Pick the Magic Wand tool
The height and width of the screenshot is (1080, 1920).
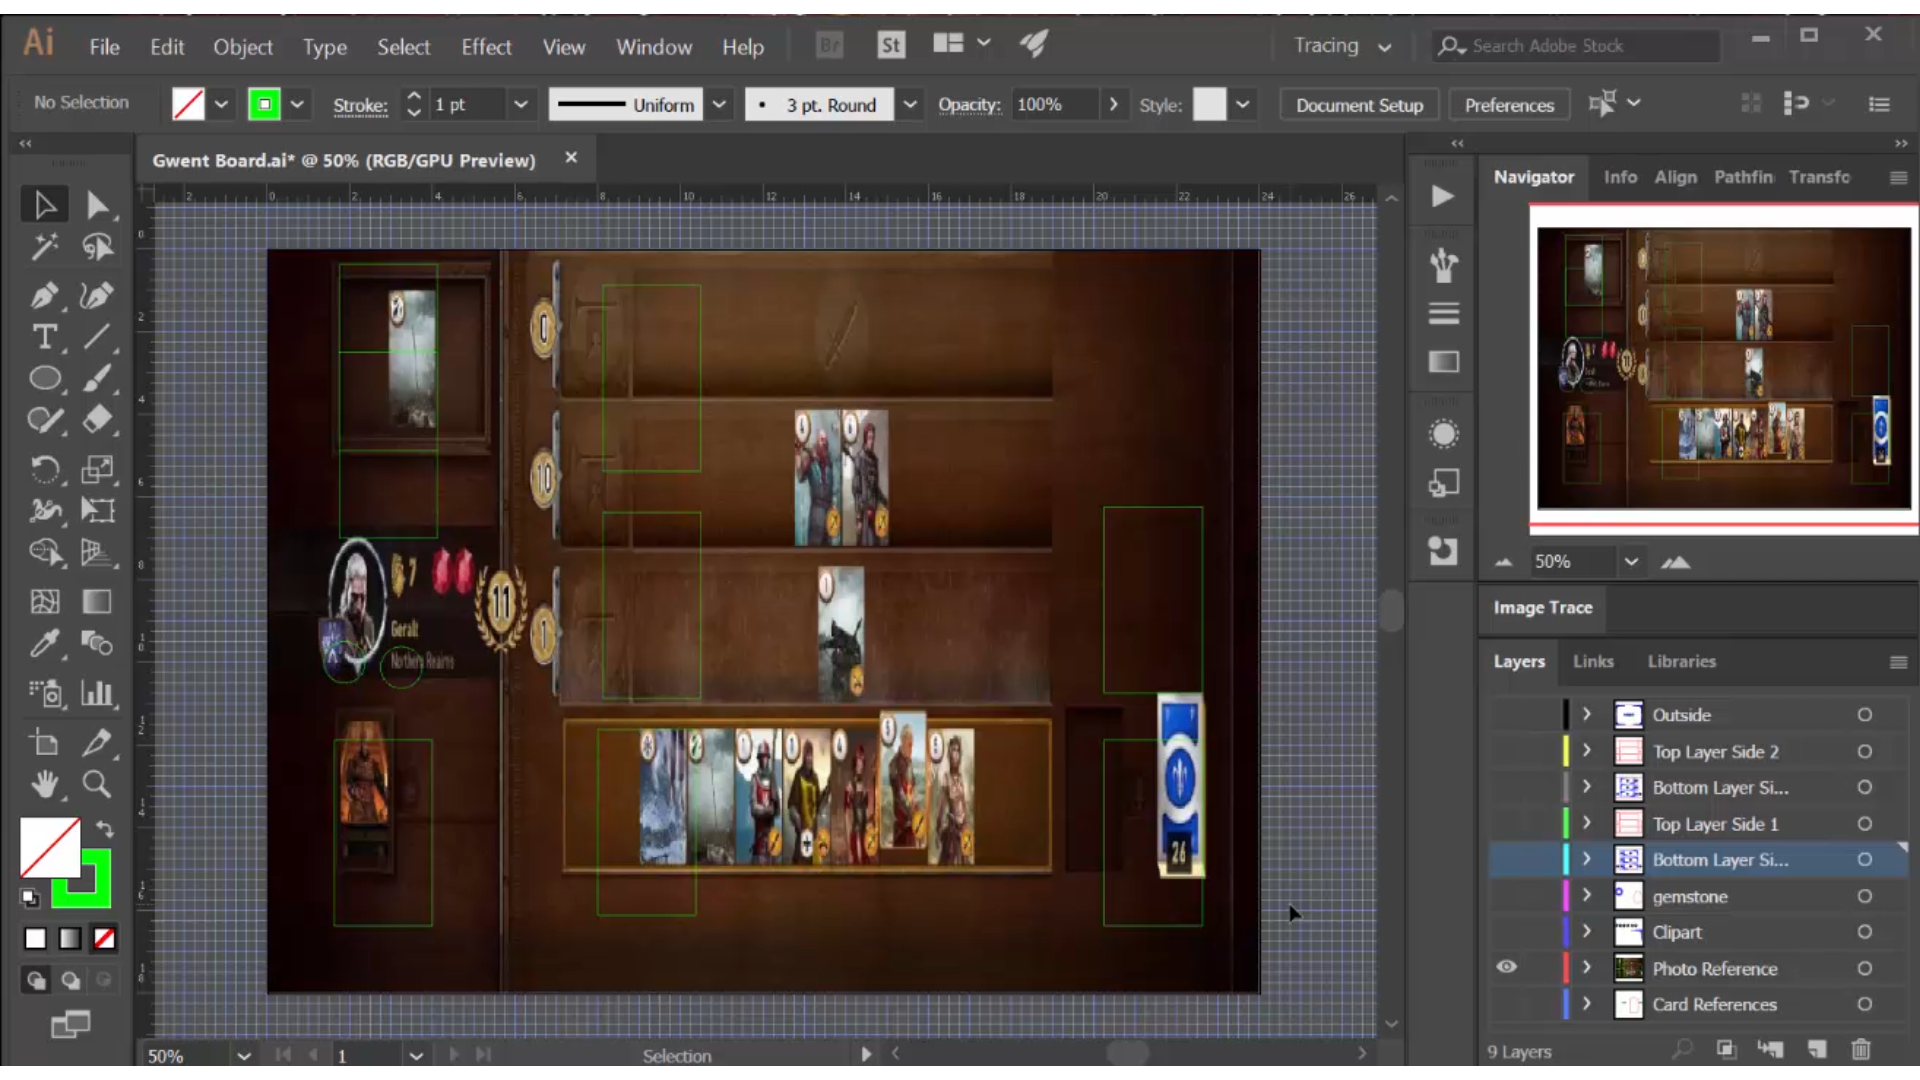click(44, 247)
